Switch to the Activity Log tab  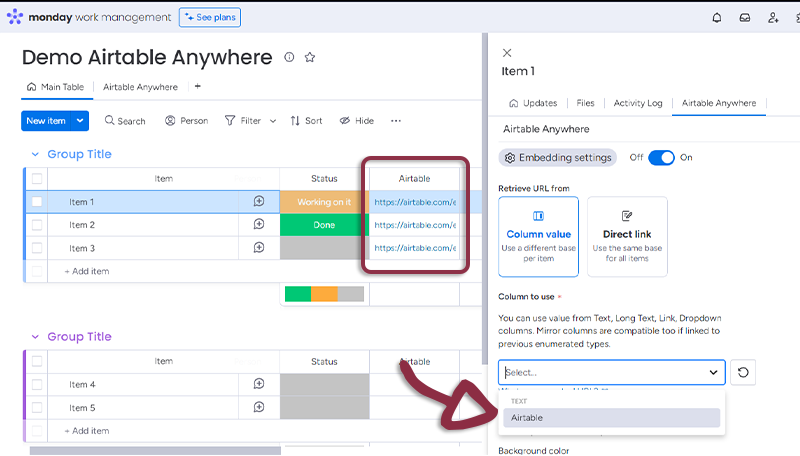[x=638, y=103]
